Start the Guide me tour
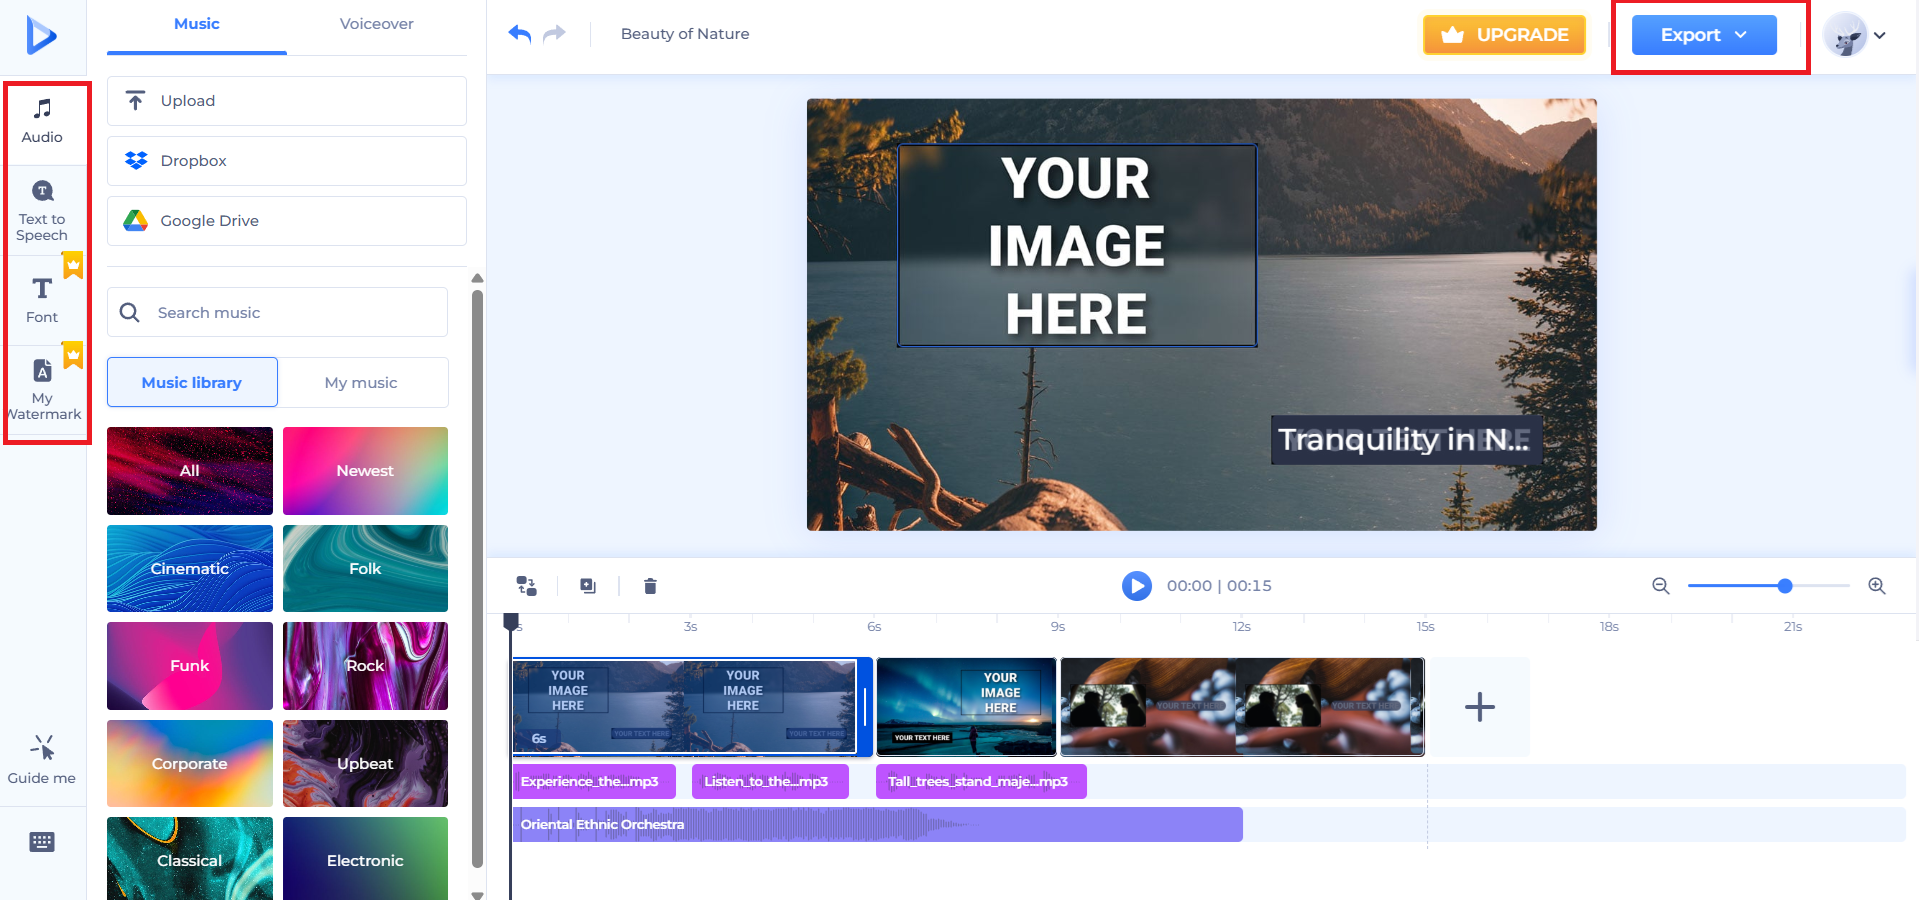This screenshot has height=900, width=1919. tap(42, 760)
